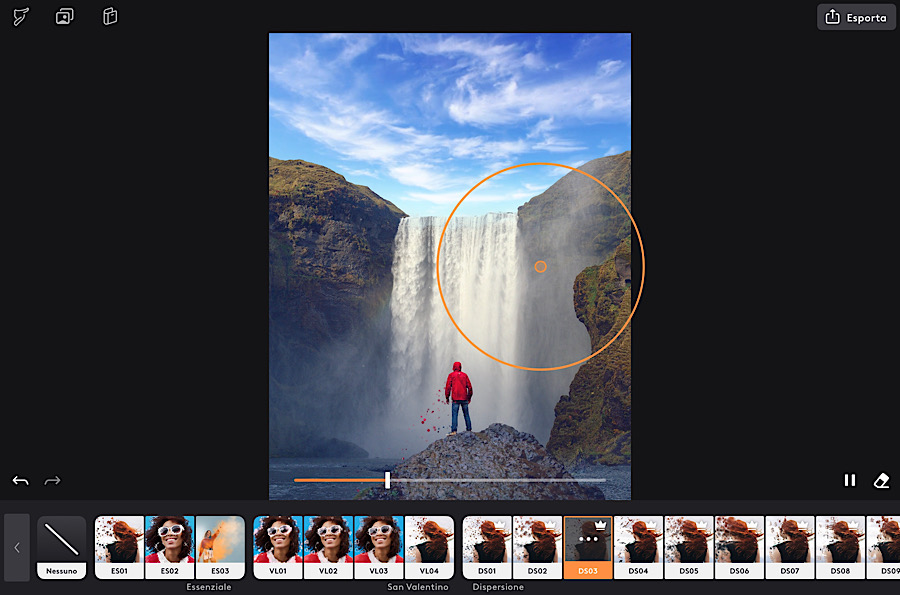Redo the last action

(53, 481)
